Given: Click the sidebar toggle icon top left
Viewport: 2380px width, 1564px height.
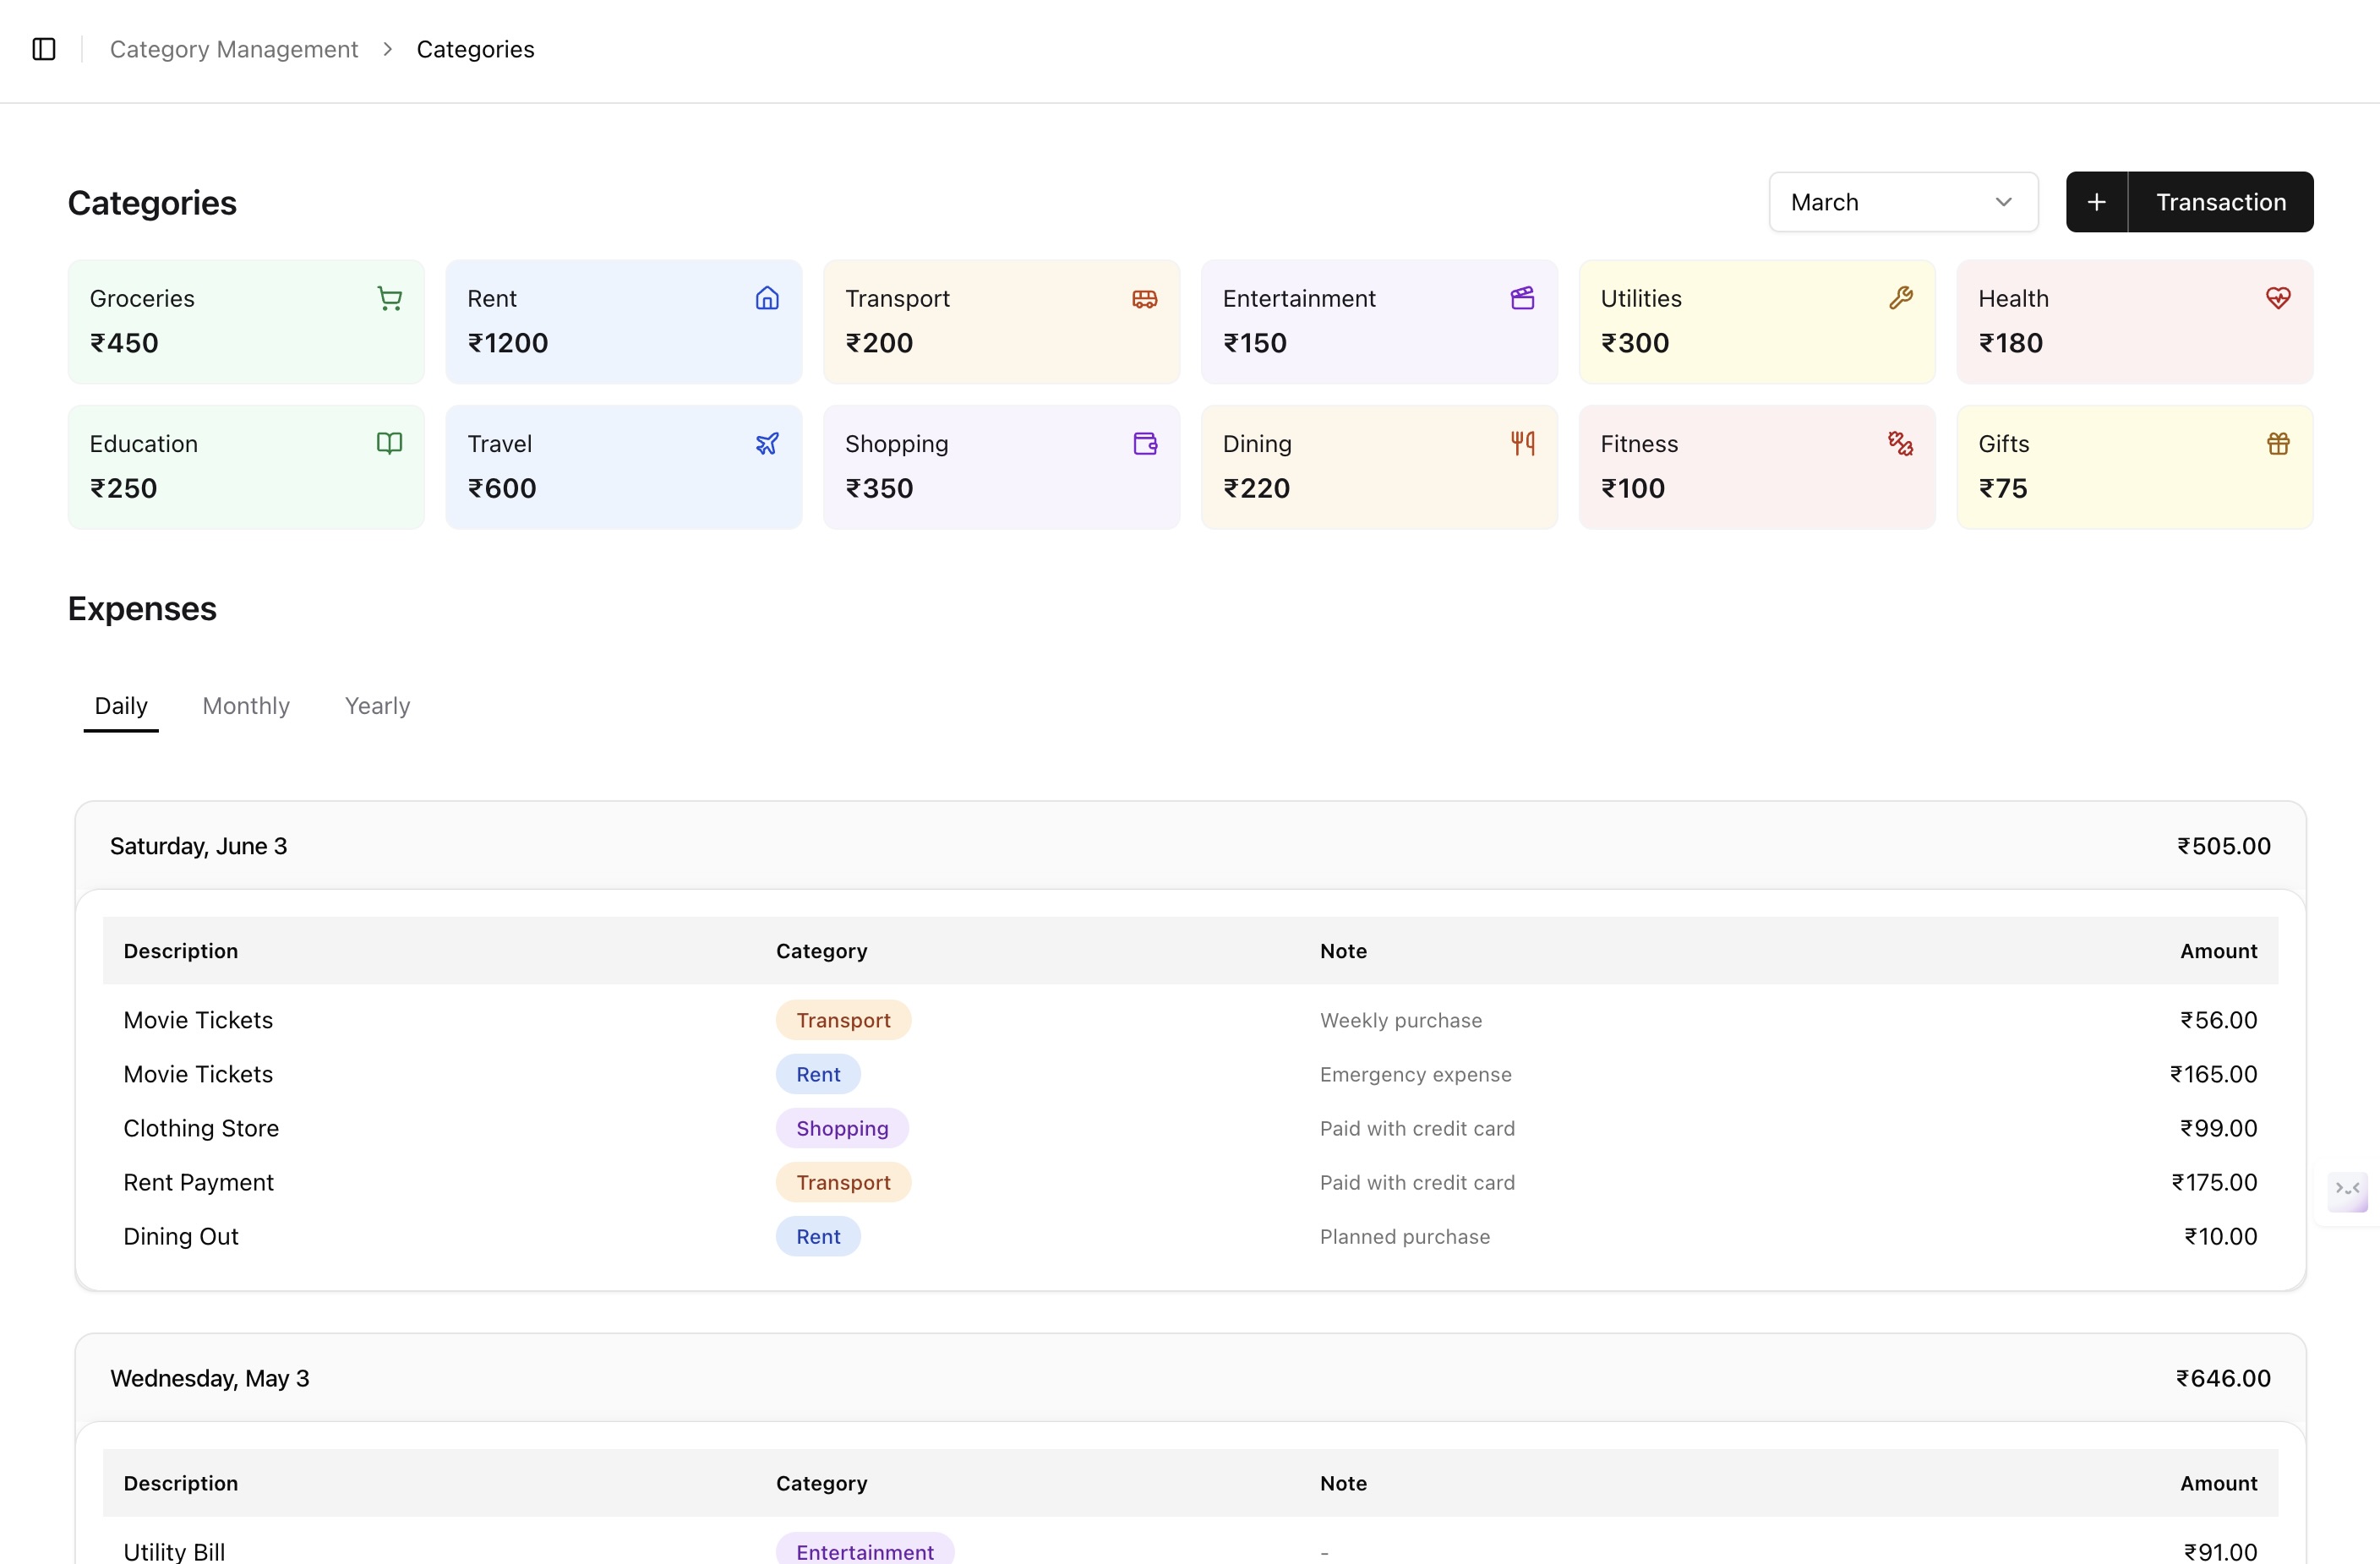Looking at the screenshot, I should coord(42,48).
